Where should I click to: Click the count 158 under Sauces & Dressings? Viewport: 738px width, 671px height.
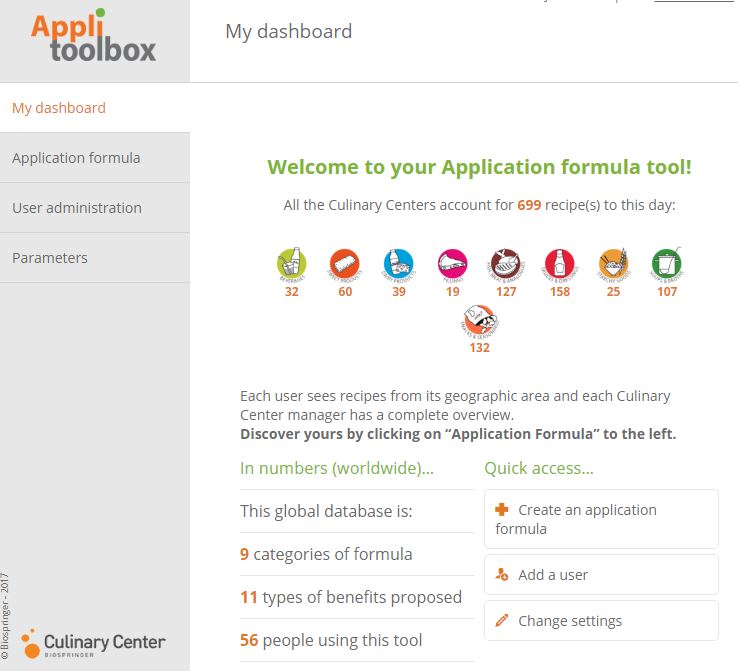[x=560, y=292]
